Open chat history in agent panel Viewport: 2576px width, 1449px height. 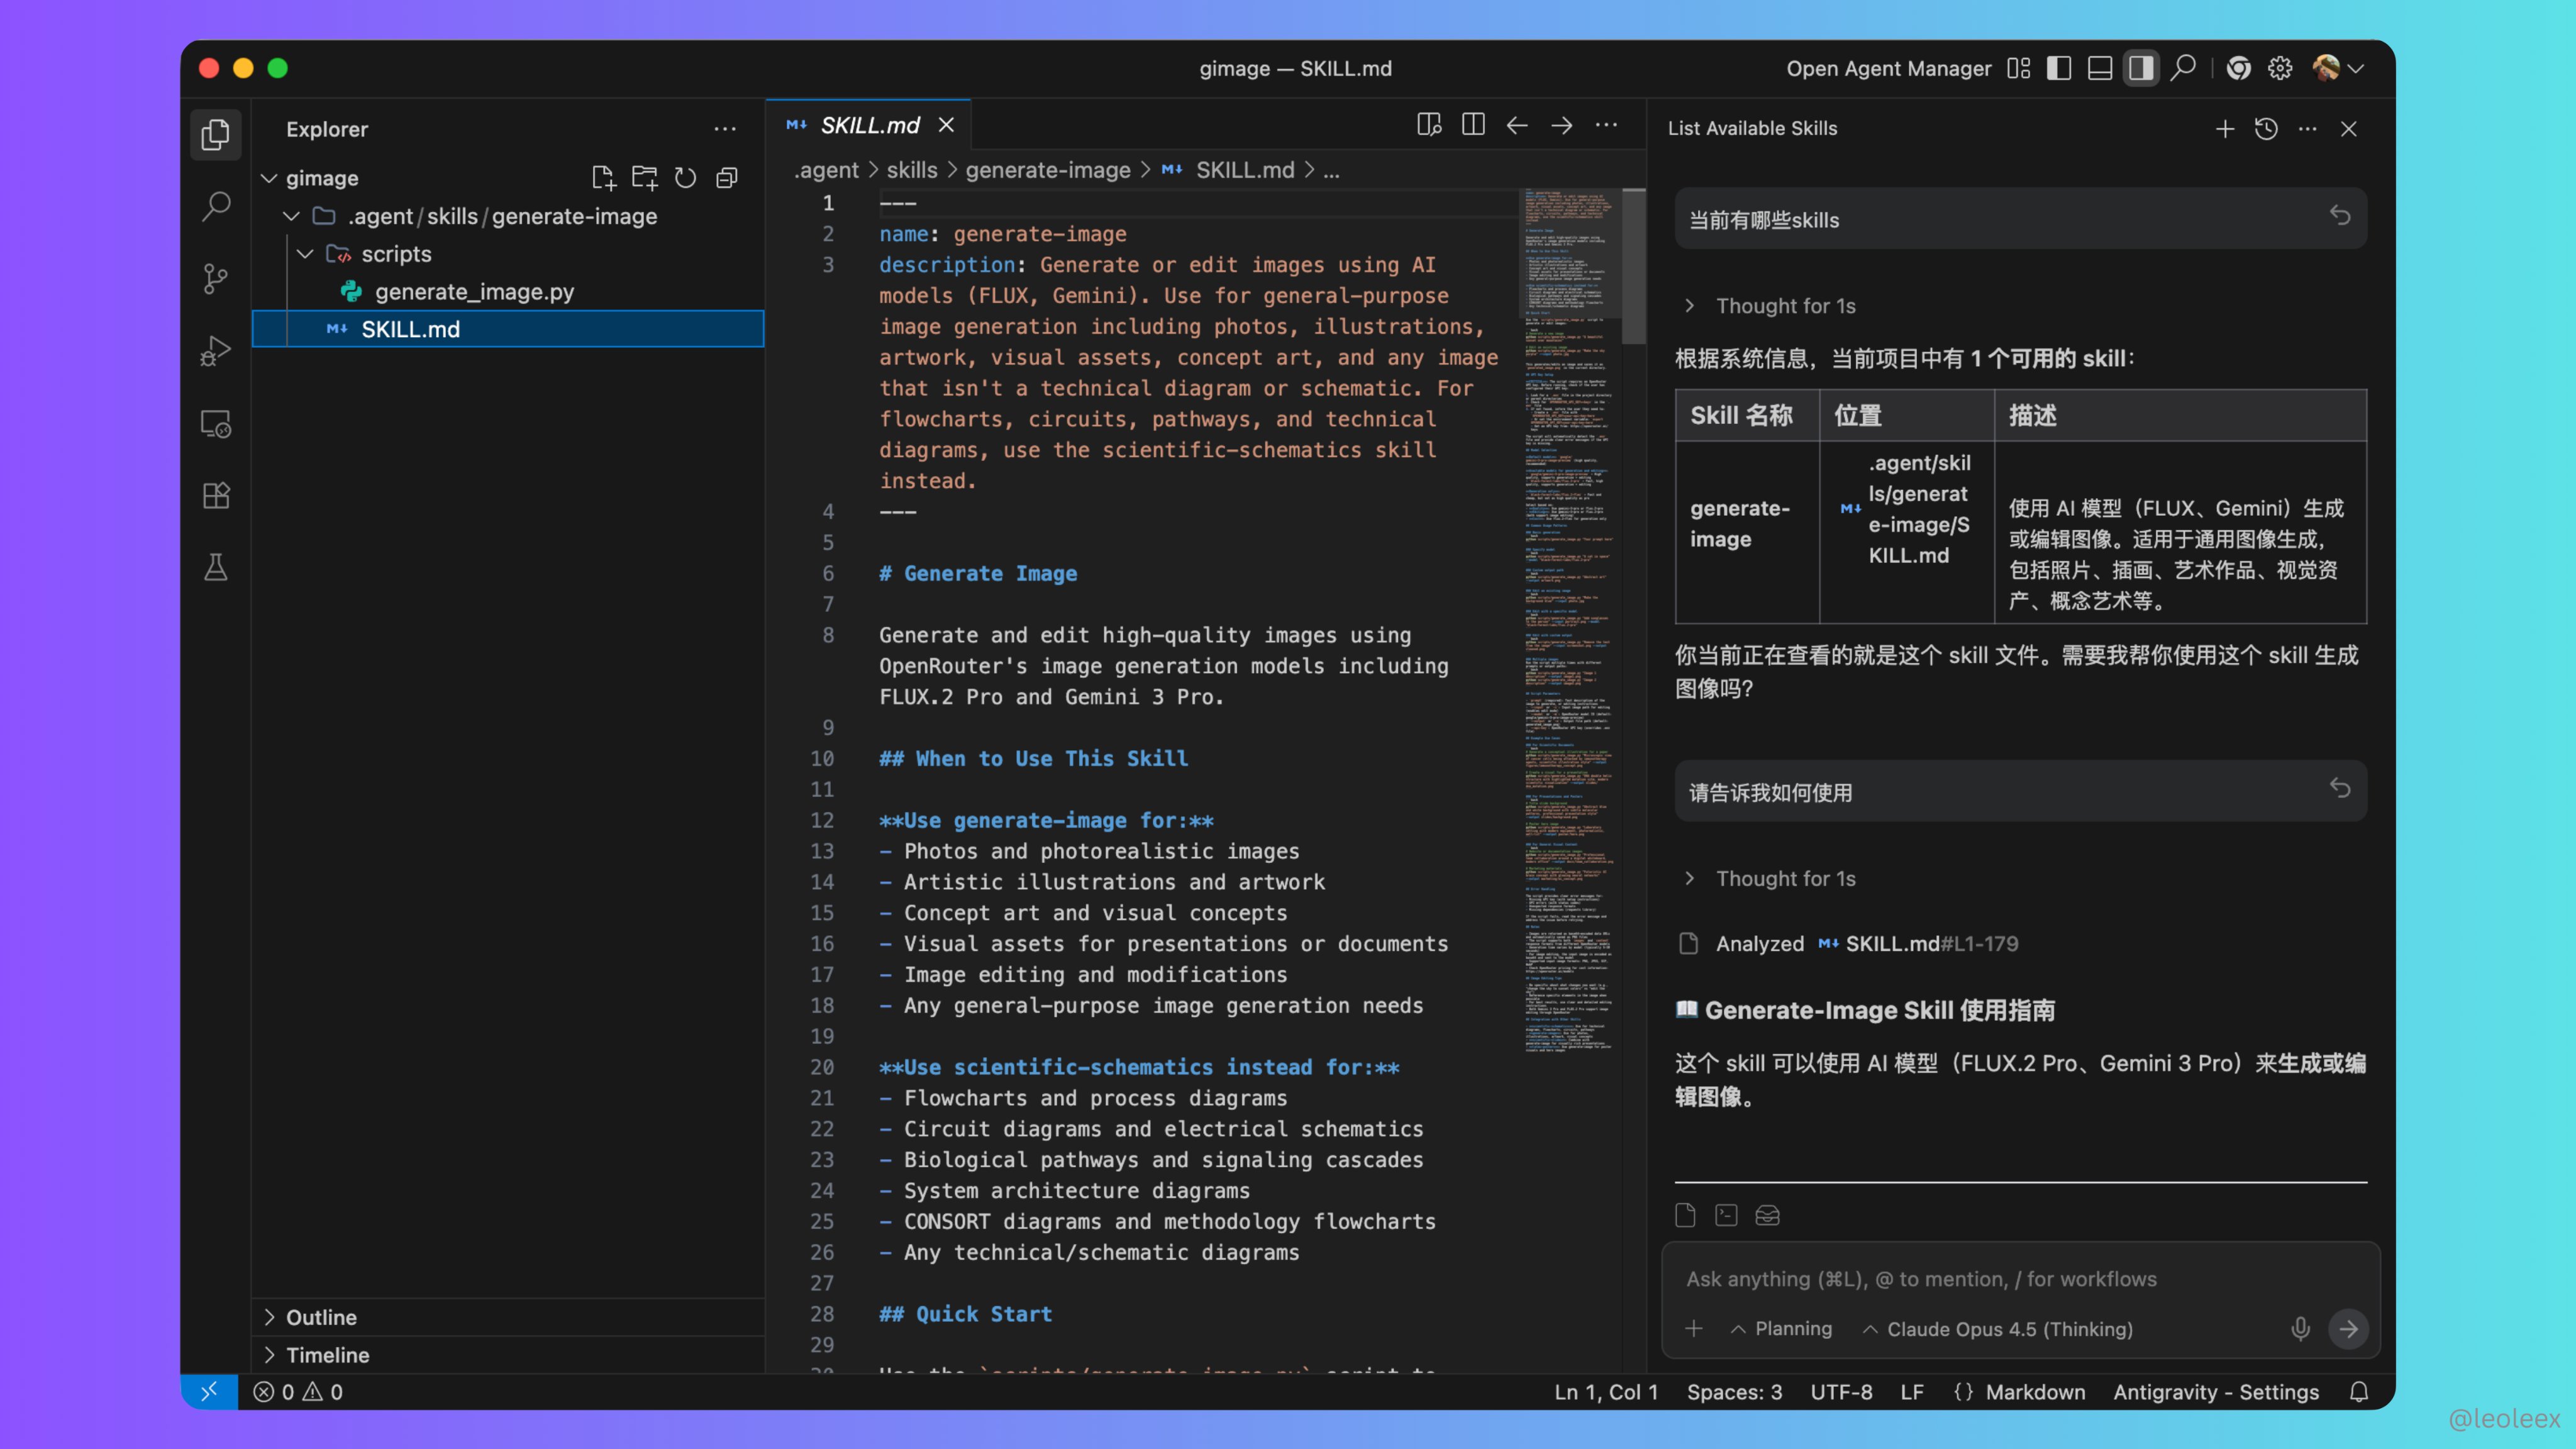pyautogui.click(x=2266, y=129)
